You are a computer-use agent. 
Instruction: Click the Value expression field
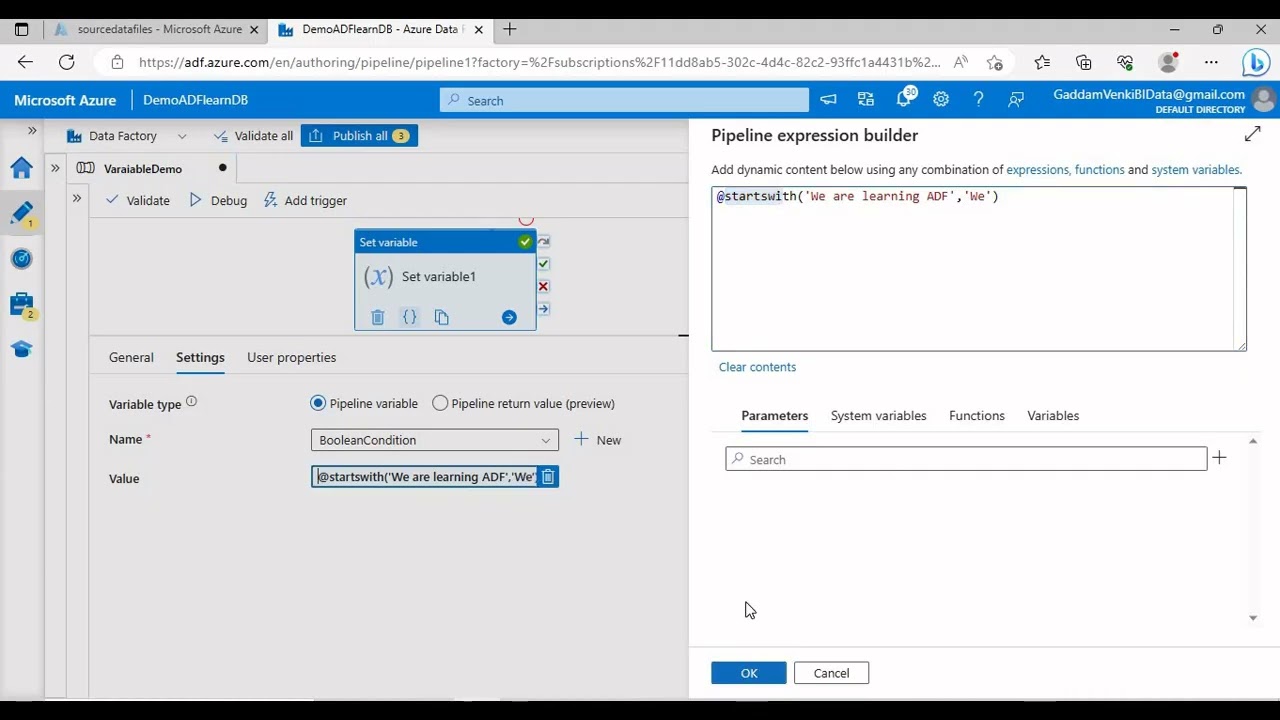[424, 477]
